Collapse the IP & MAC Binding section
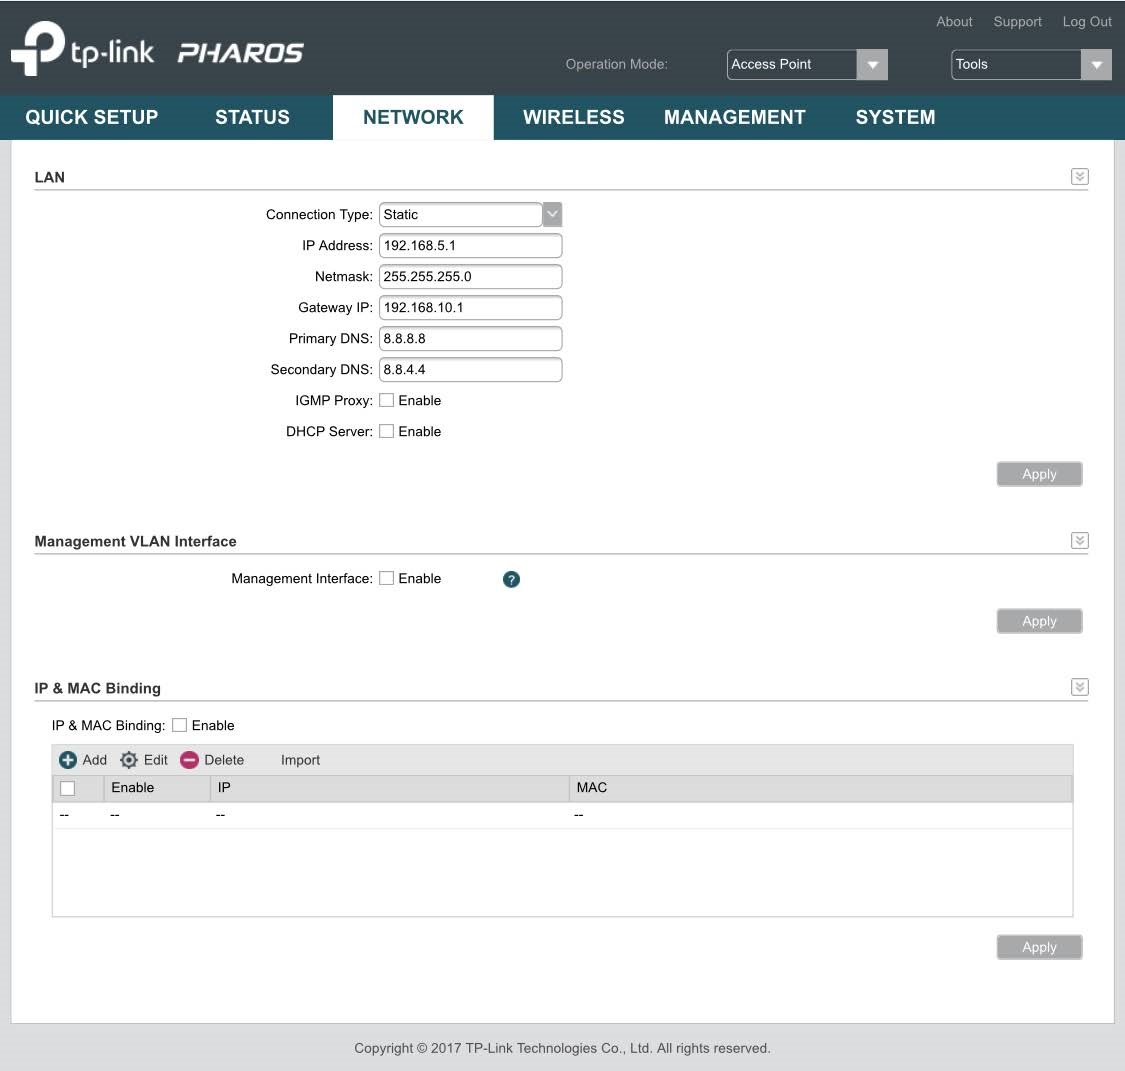Image resolution: width=1125 pixels, height=1071 pixels. point(1079,687)
